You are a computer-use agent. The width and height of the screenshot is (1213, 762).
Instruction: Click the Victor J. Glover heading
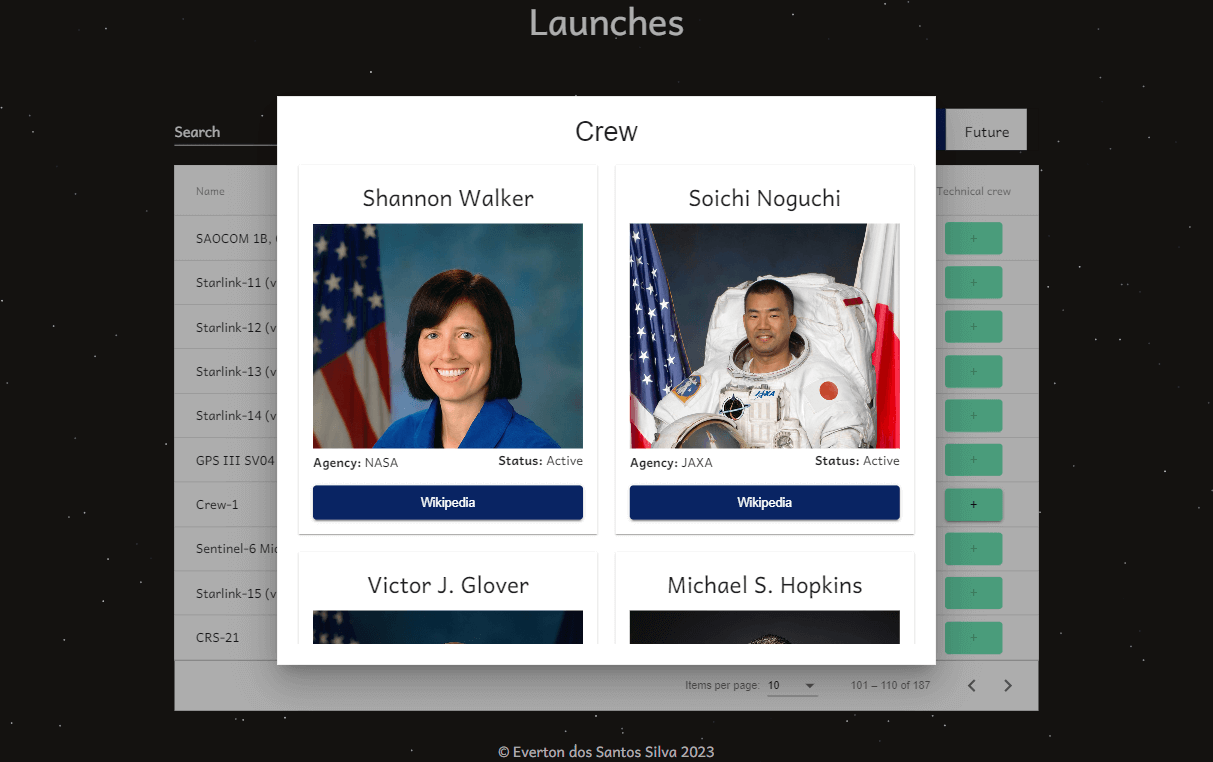pos(448,585)
